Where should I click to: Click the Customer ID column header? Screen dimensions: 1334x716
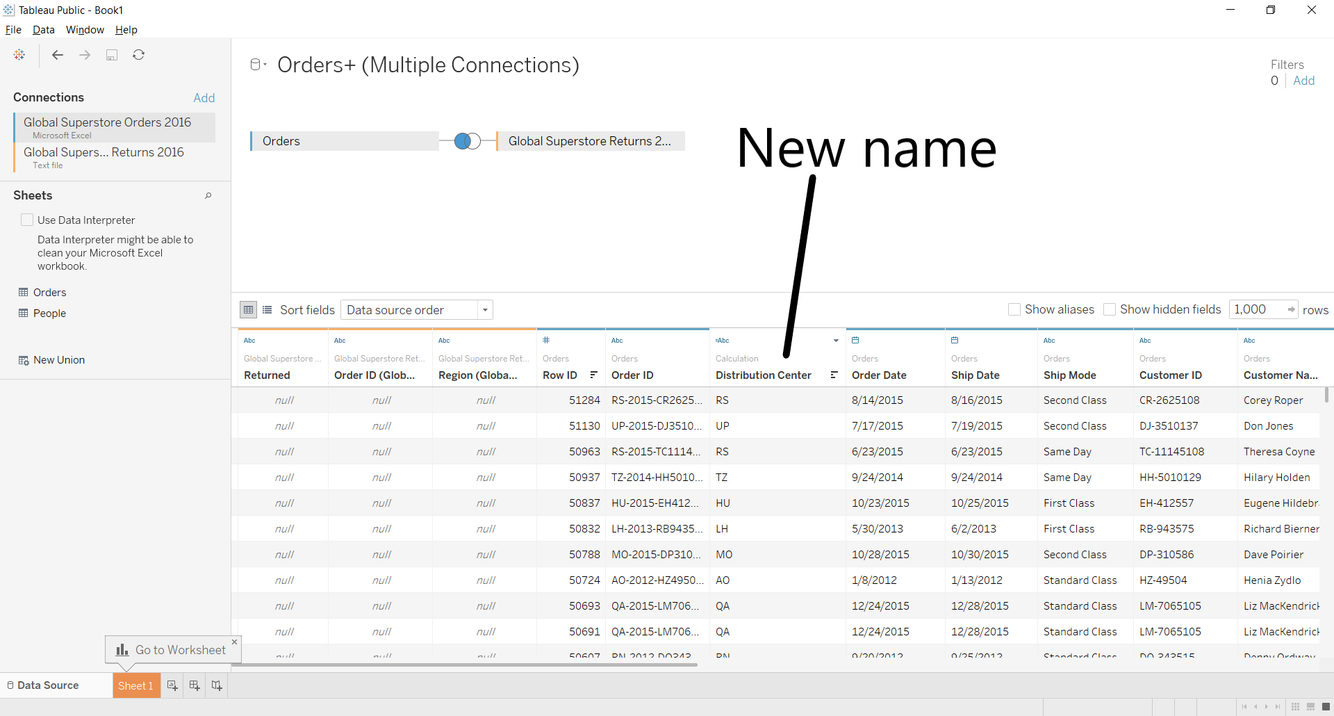pos(1170,375)
